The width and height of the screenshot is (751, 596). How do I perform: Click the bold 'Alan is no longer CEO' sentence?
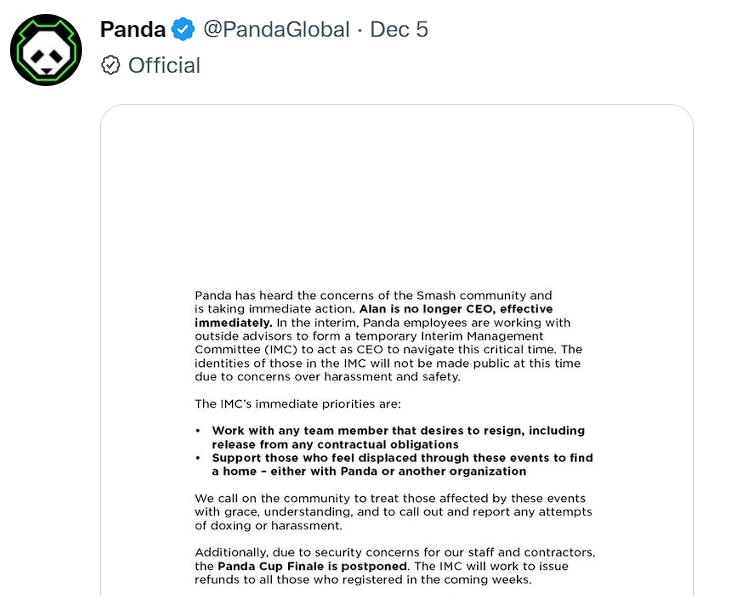pyautogui.click(x=374, y=315)
